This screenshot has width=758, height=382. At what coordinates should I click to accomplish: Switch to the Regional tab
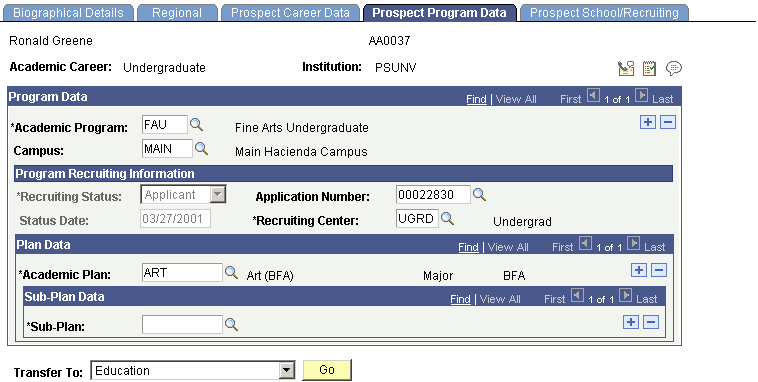[177, 13]
